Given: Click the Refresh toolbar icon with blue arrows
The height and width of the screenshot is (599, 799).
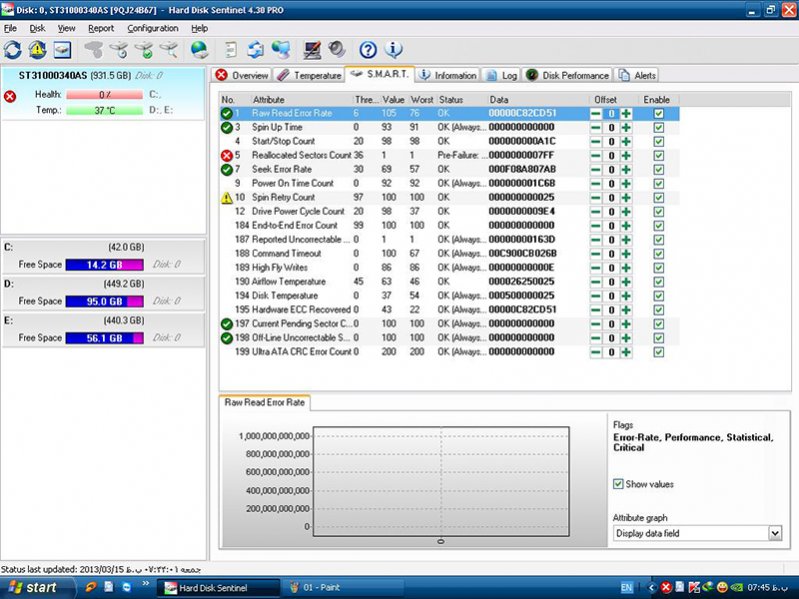Looking at the screenshot, I should pos(13,50).
